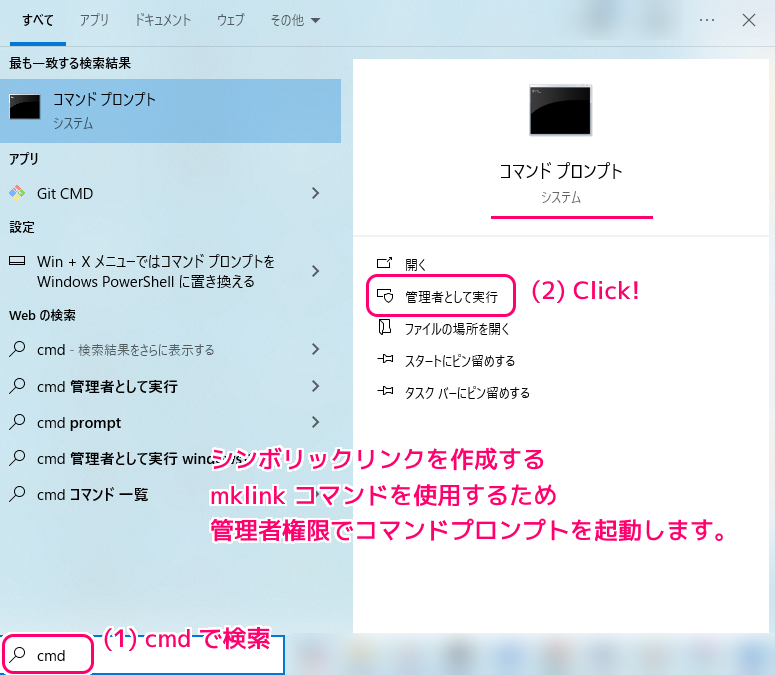Expand the その他 dropdown
The height and width of the screenshot is (675, 775).
click(295, 20)
